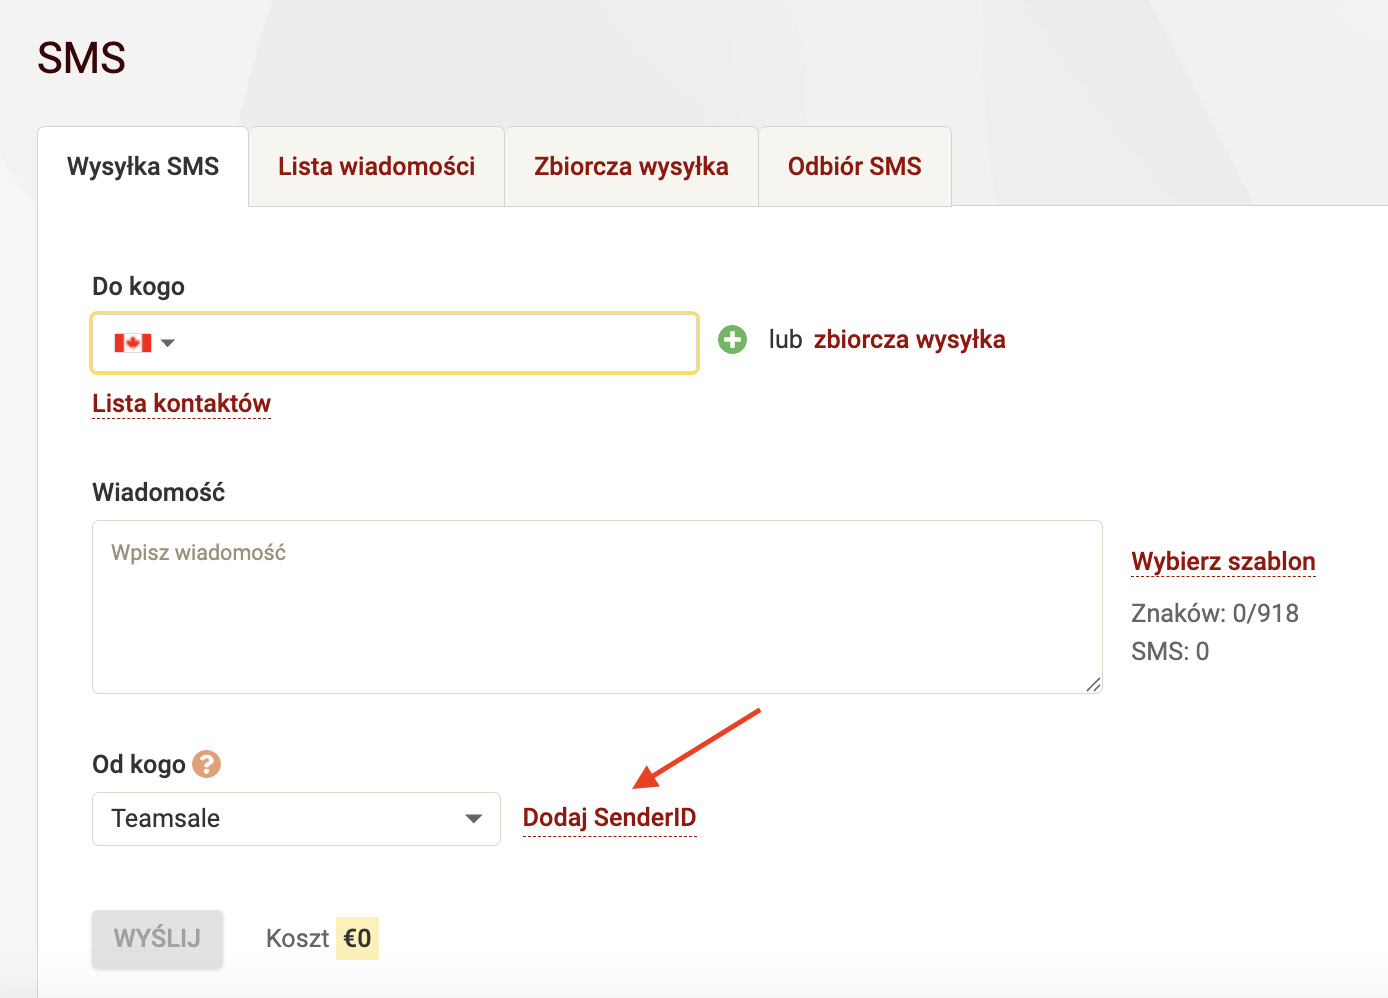The height and width of the screenshot is (998, 1388).
Task: Click the €0 cost value
Action: pyautogui.click(x=357, y=938)
